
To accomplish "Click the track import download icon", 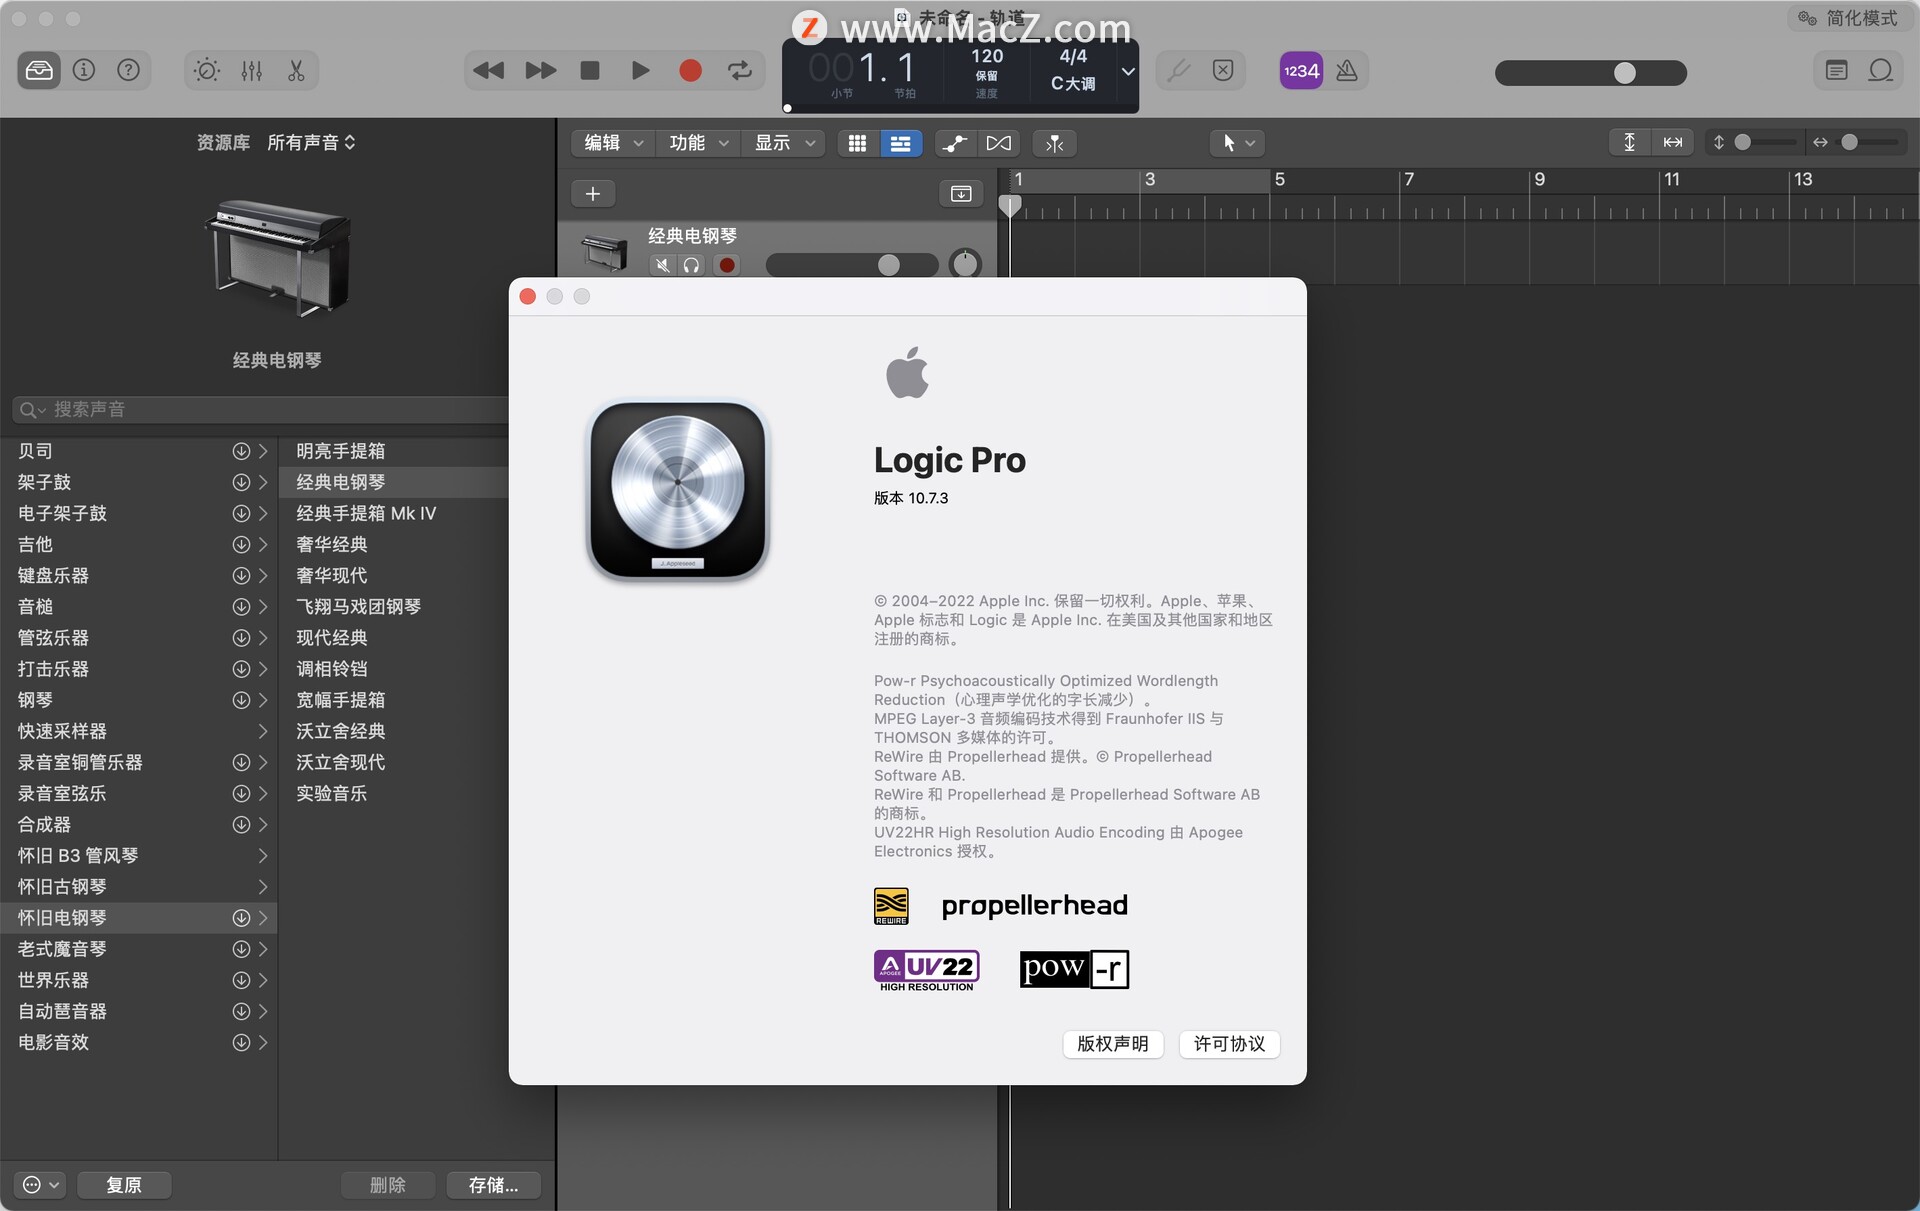I will 961,193.
